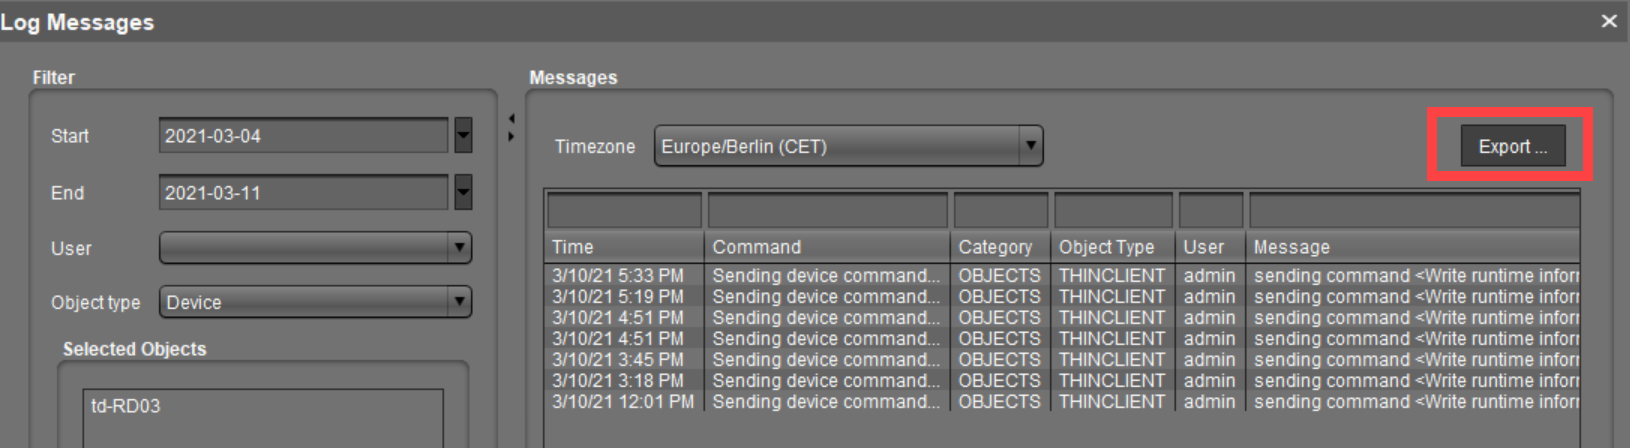The image size is (1630, 448).
Task: Select td-RD03 in Selected Objects
Action: 126,406
